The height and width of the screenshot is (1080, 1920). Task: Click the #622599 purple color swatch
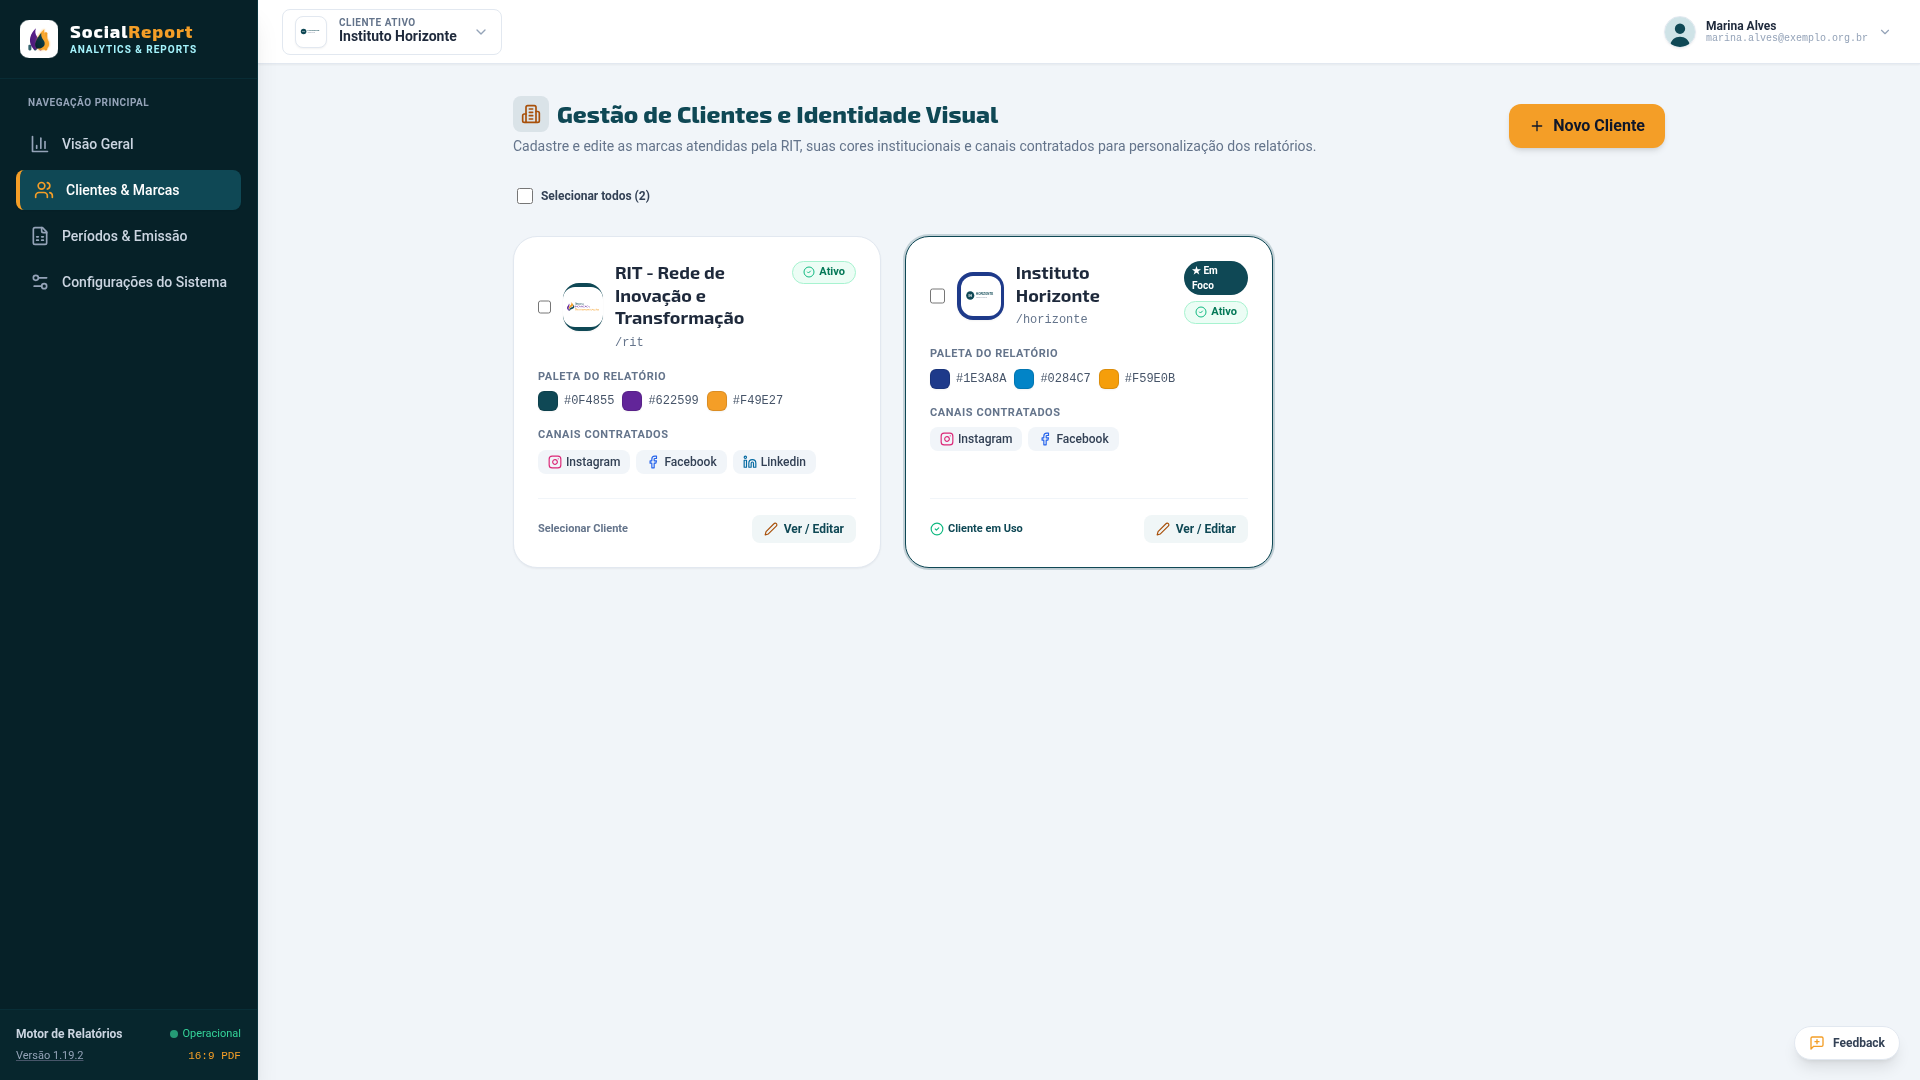point(632,401)
